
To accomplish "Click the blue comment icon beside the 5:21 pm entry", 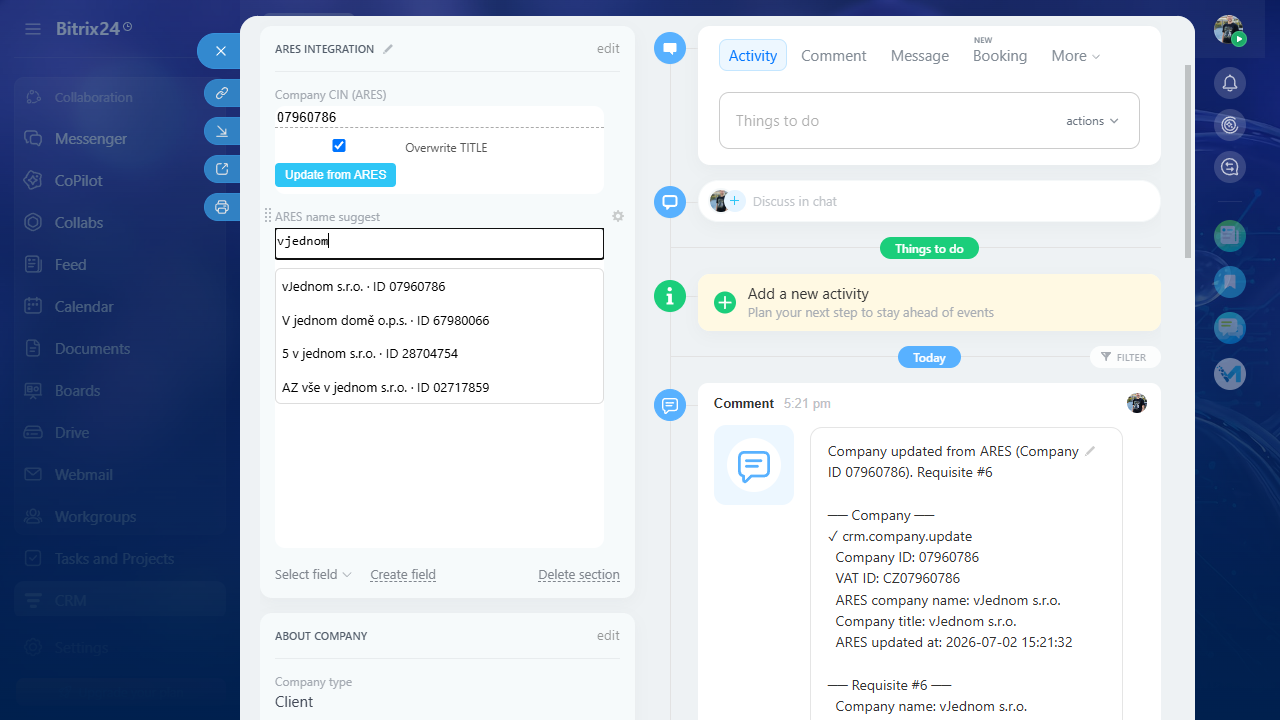I will (670, 405).
